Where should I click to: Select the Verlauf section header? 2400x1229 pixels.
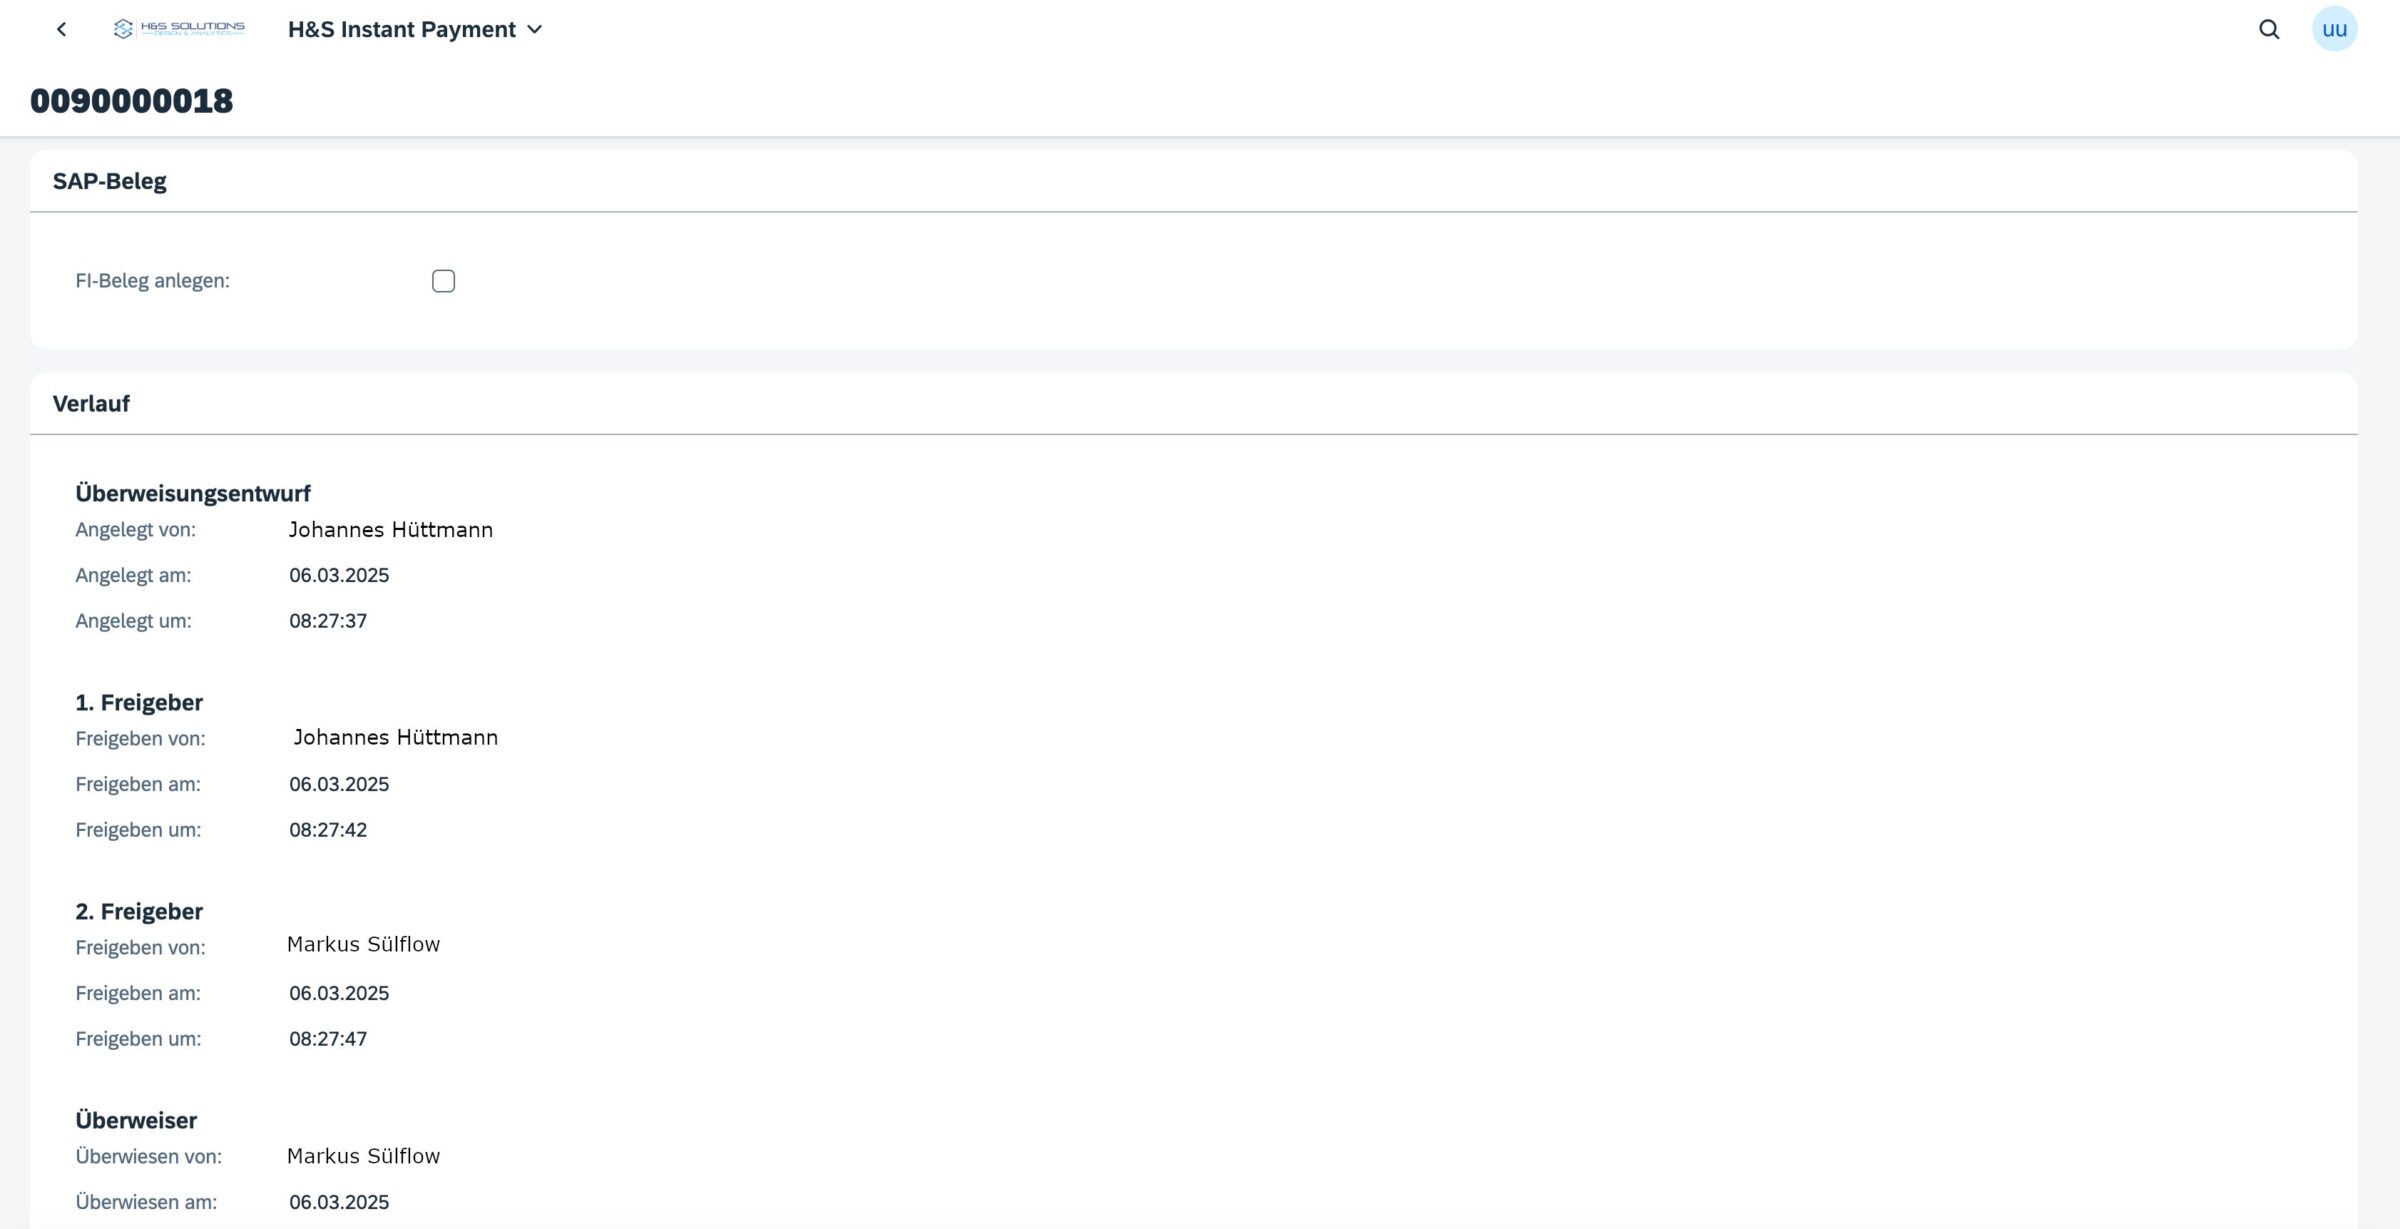pyautogui.click(x=91, y=404)
